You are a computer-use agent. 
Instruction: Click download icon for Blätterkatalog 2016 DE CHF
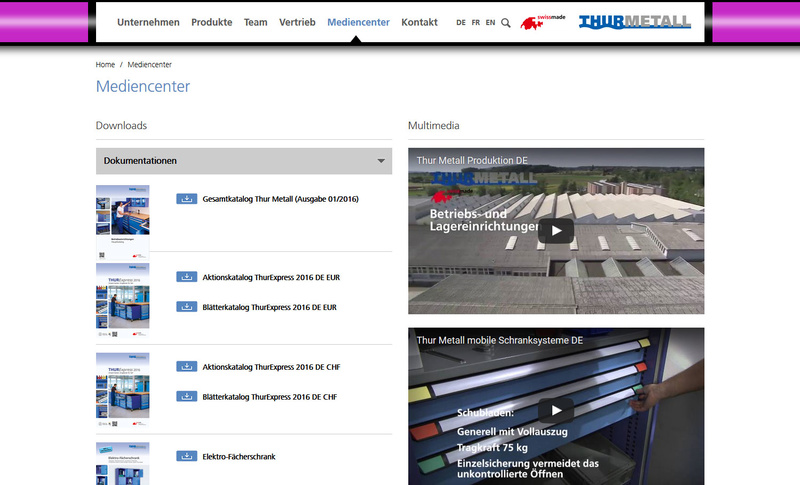tap(186, 396)
